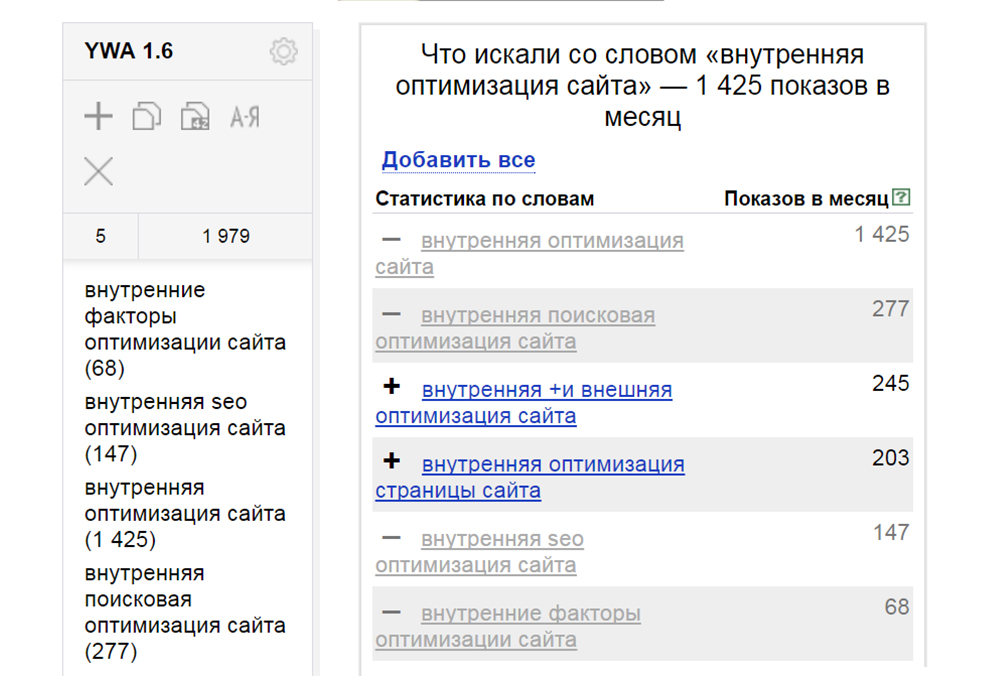Remove внутренняя поисковая оптимизация сайта with minus

[392, 314]
